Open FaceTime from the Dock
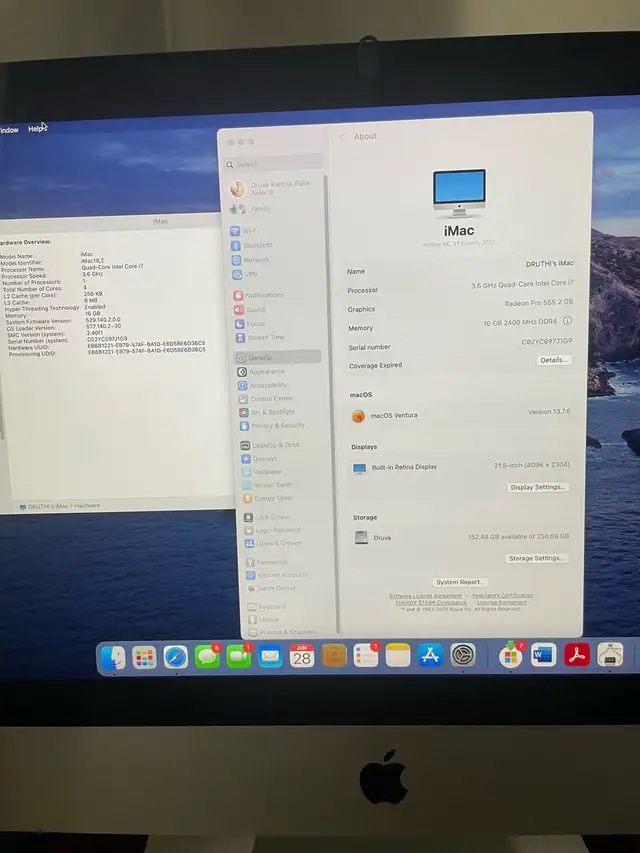The width and height of the screenshot is (640, 853). coord(238,657)
